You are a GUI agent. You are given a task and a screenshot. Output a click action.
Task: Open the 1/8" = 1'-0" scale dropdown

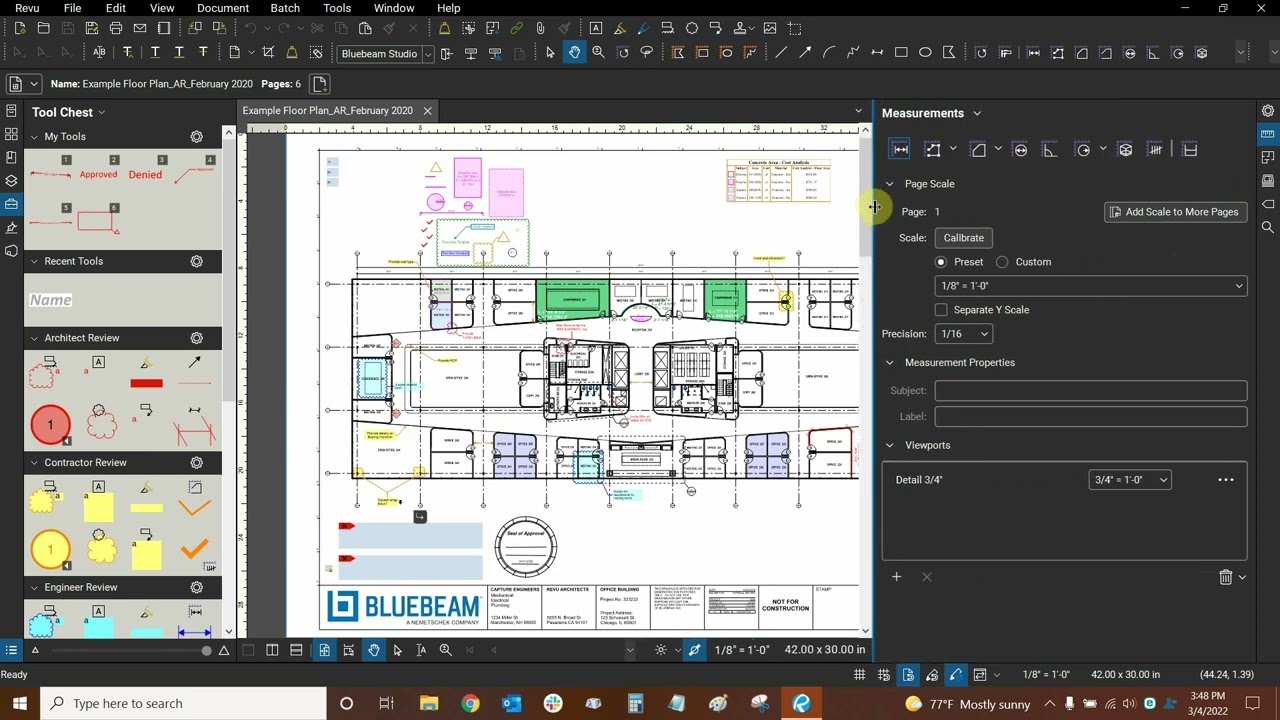pyautogui.click(x=1090, y=285)
